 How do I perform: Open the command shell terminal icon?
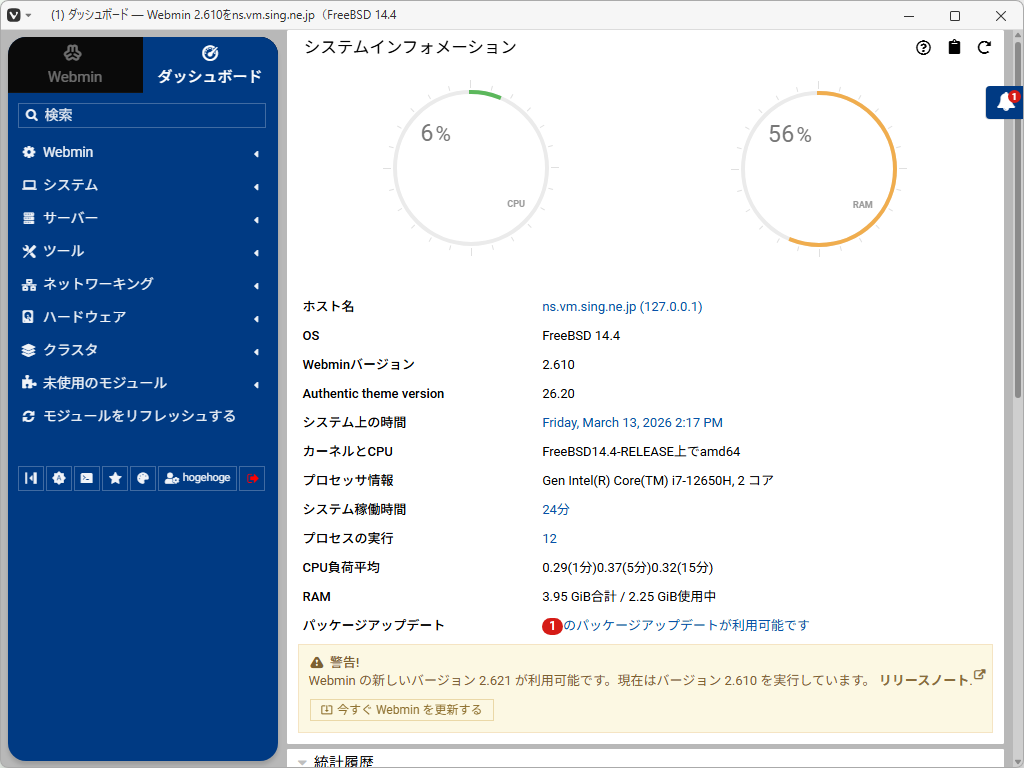(87, 478)
